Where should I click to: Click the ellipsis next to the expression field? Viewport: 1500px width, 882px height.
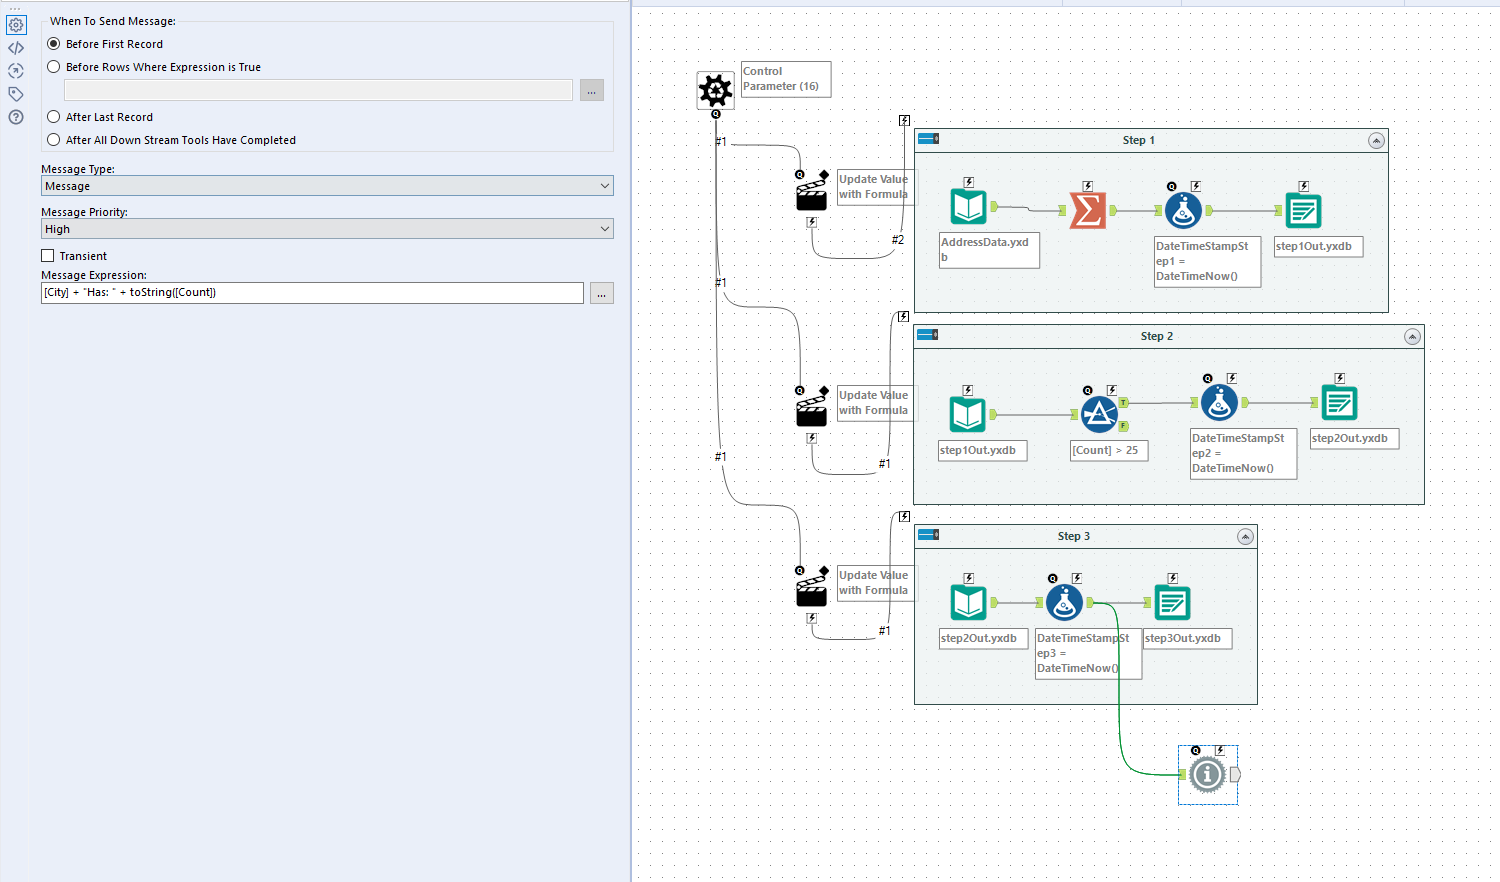click(592, 90)
